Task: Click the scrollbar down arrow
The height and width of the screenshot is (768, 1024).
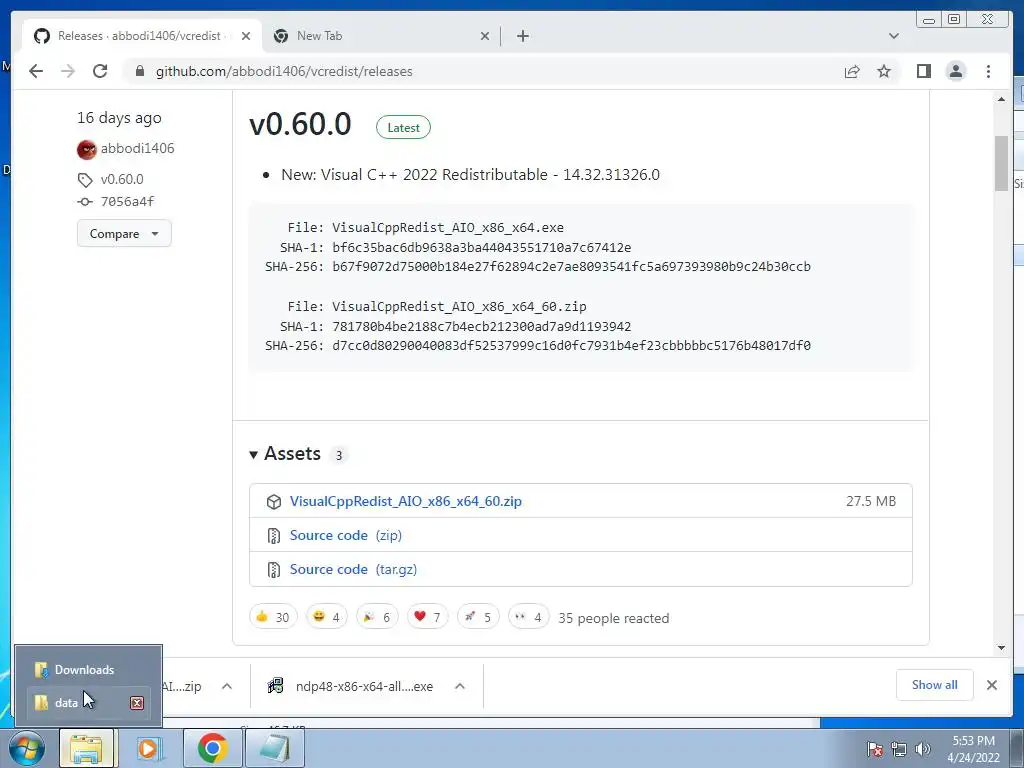Action: [x=1002, y=648]
